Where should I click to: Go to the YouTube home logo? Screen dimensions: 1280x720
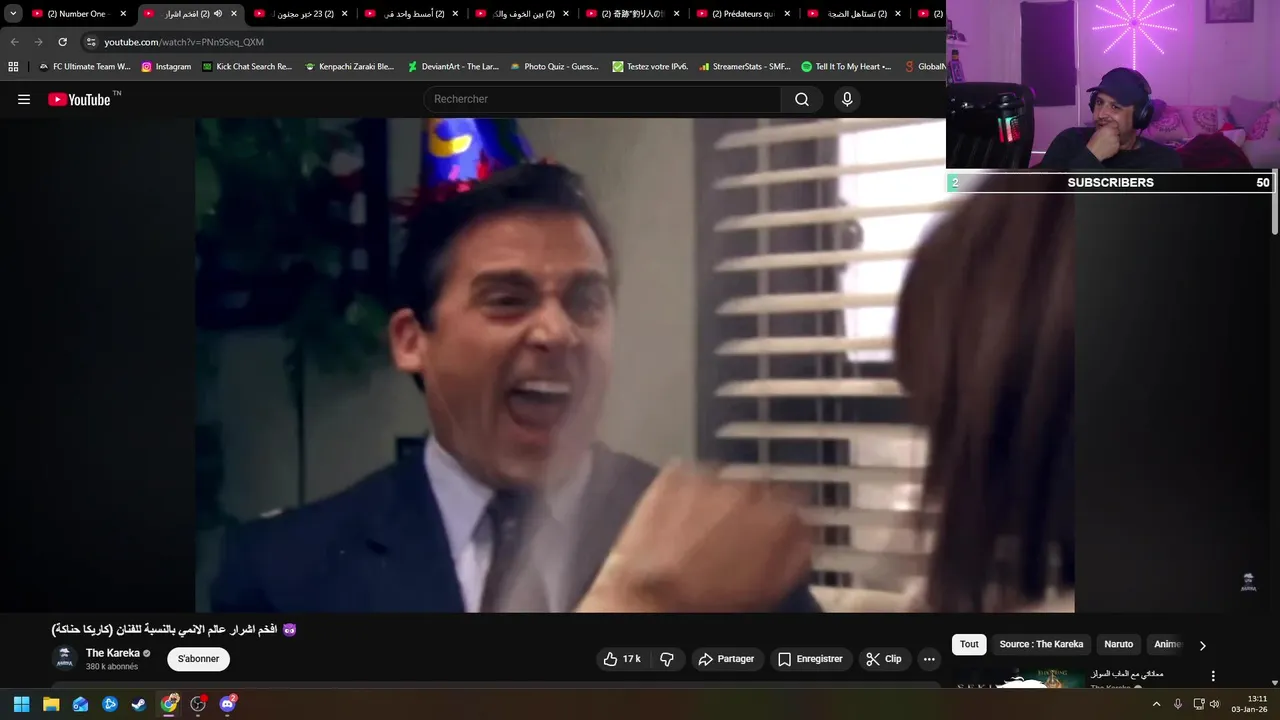[79, 99]
